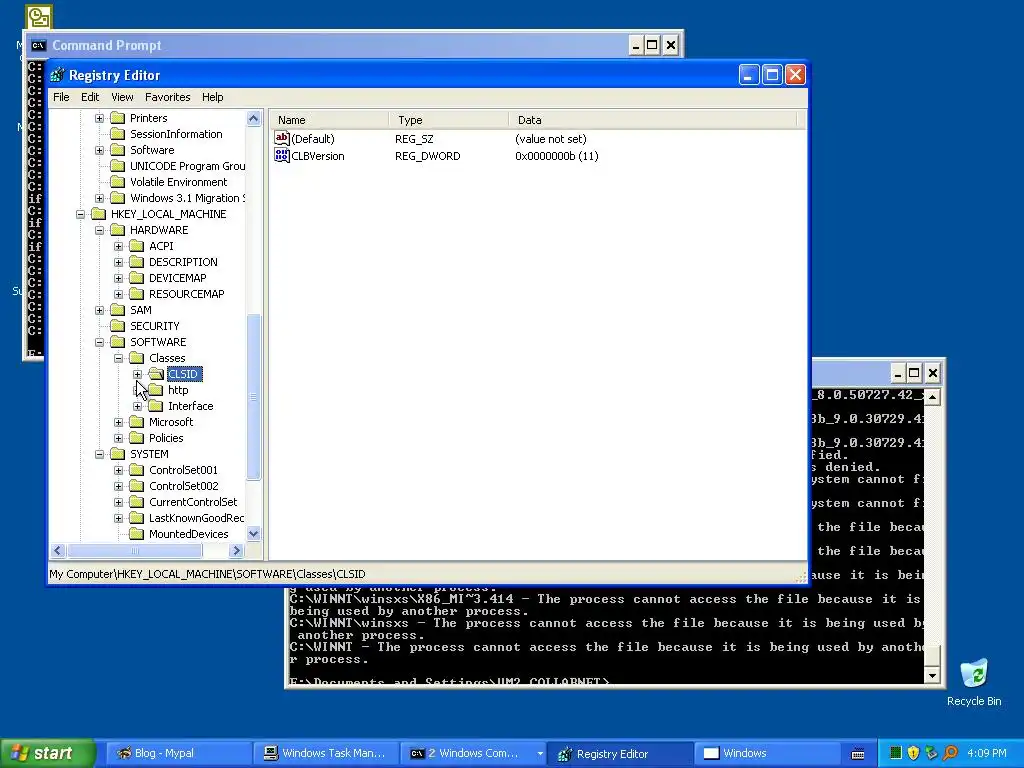1024x768 pixels.
Task: Select the (Default) string value icon
Action: tap(281, 138)
